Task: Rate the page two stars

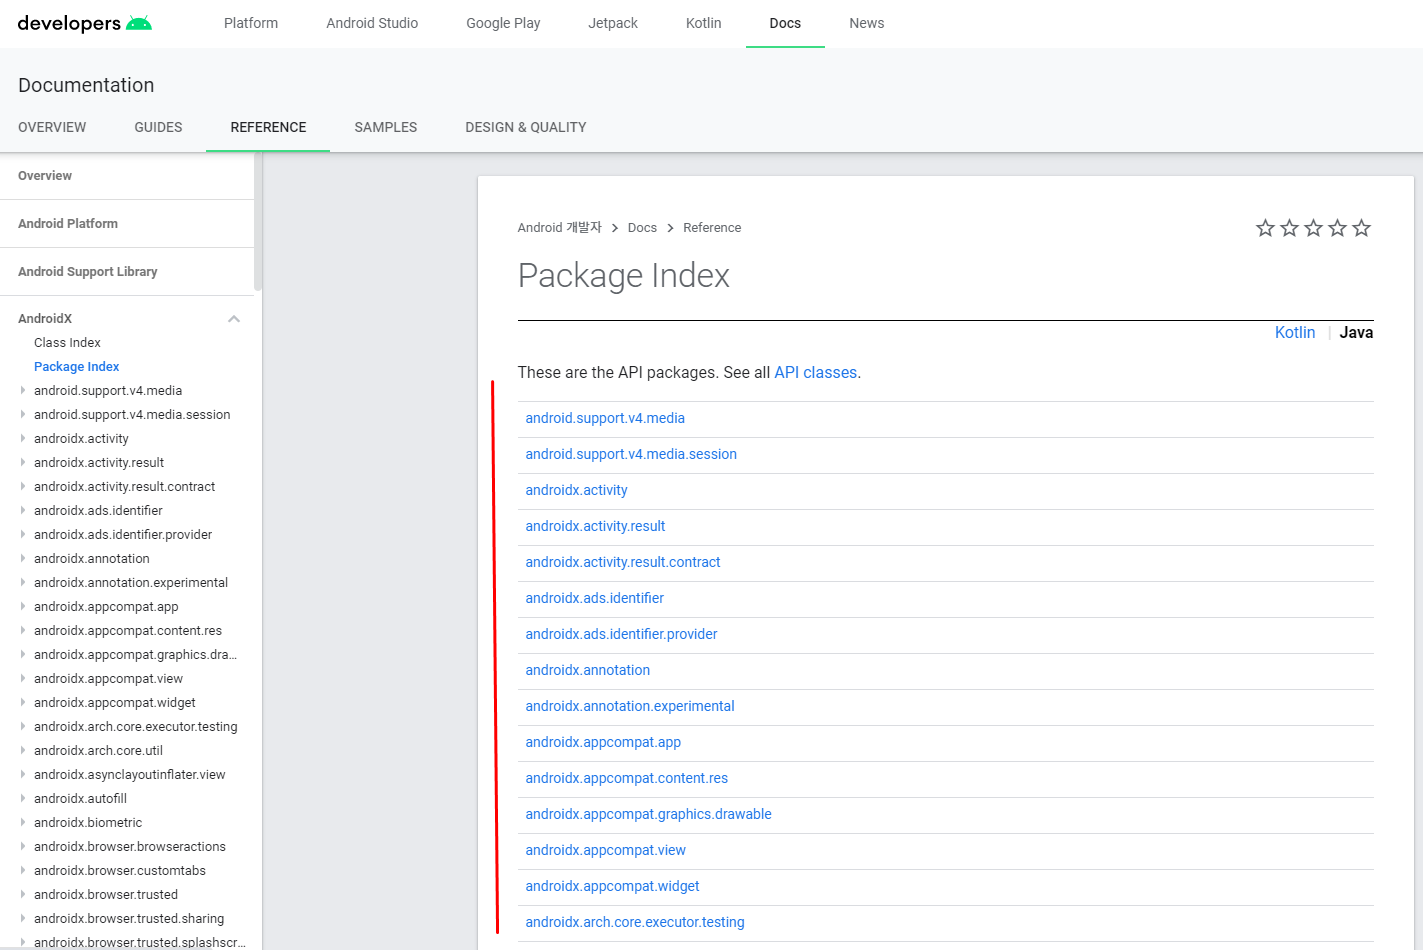Action: click(1289, 228)
